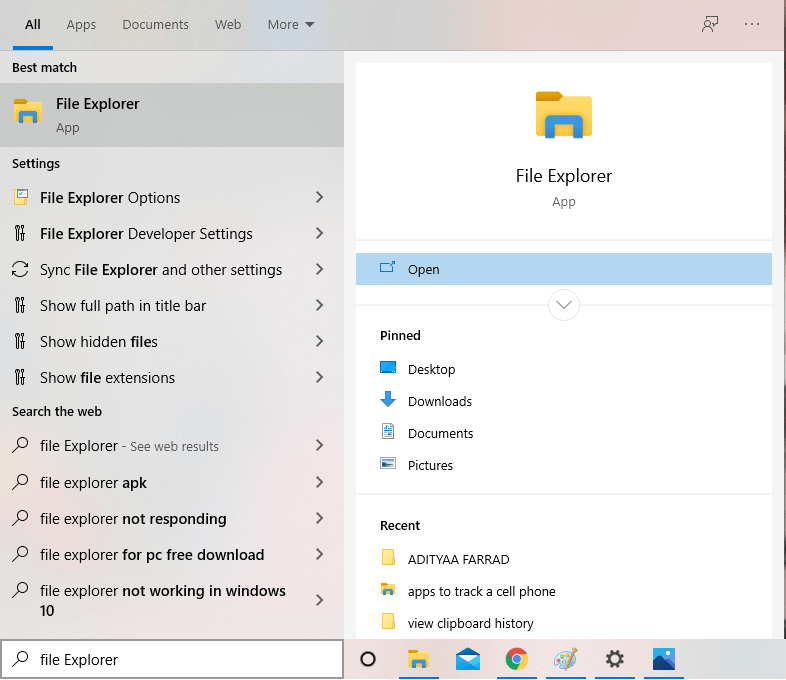786x680 pixels.
Task: Switch to the Apps tab
Action: [x=81, y=24]
